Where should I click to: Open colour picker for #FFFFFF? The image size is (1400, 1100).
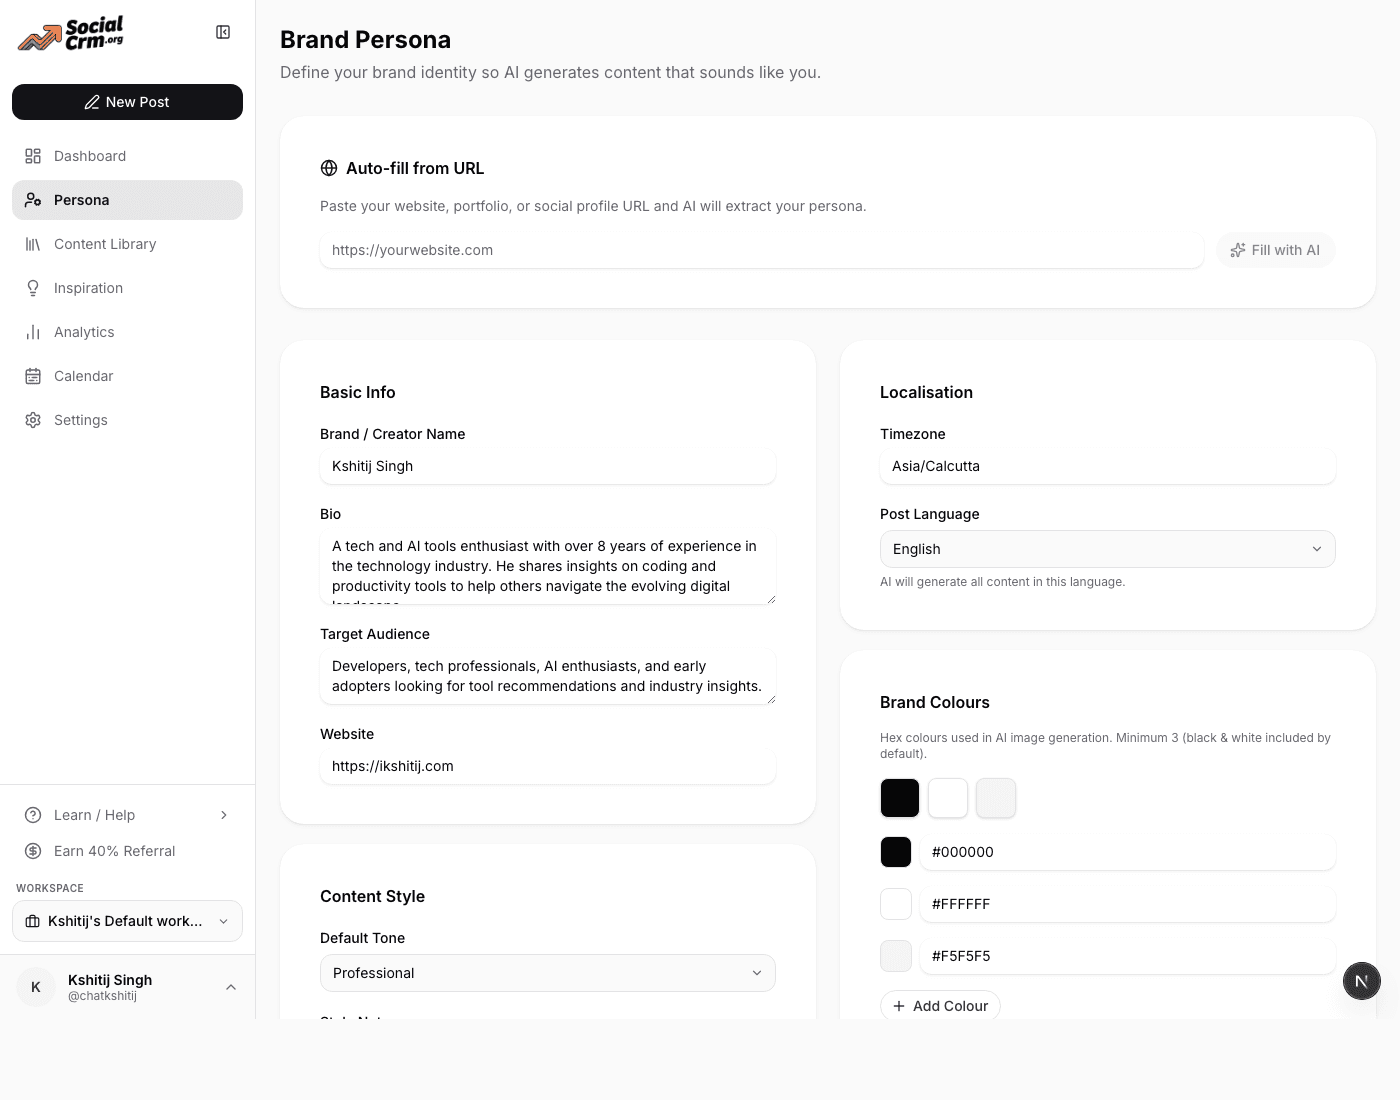click(x=896, y=904)
